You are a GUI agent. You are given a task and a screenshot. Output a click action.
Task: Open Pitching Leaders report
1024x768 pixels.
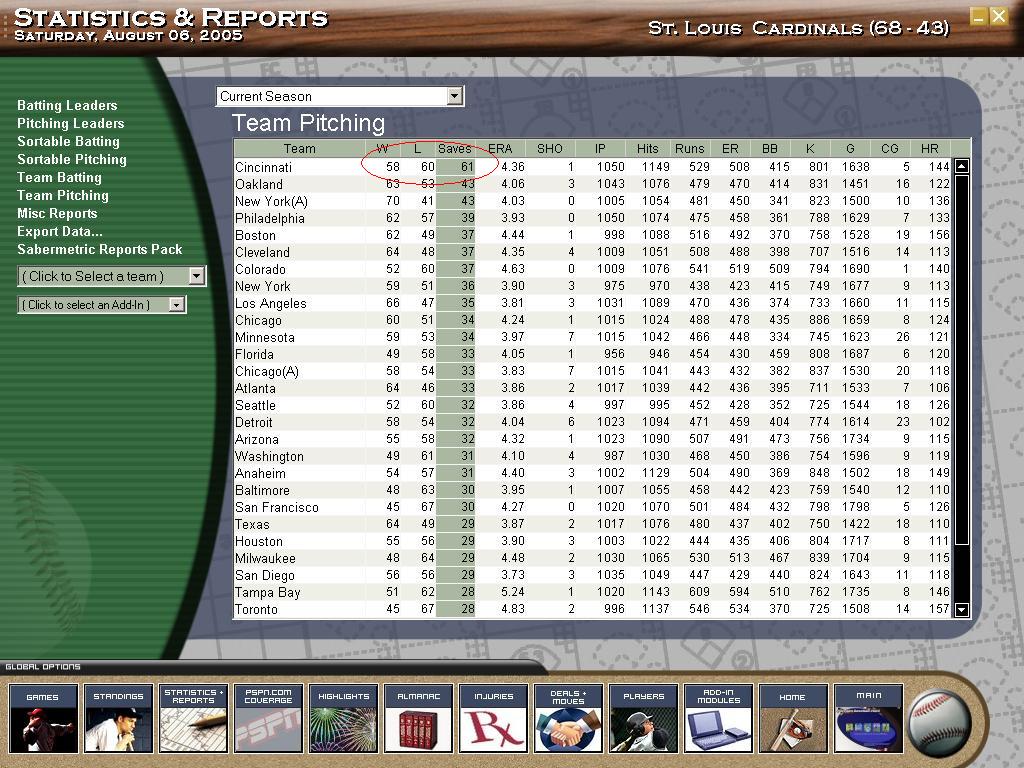point(71,123)
